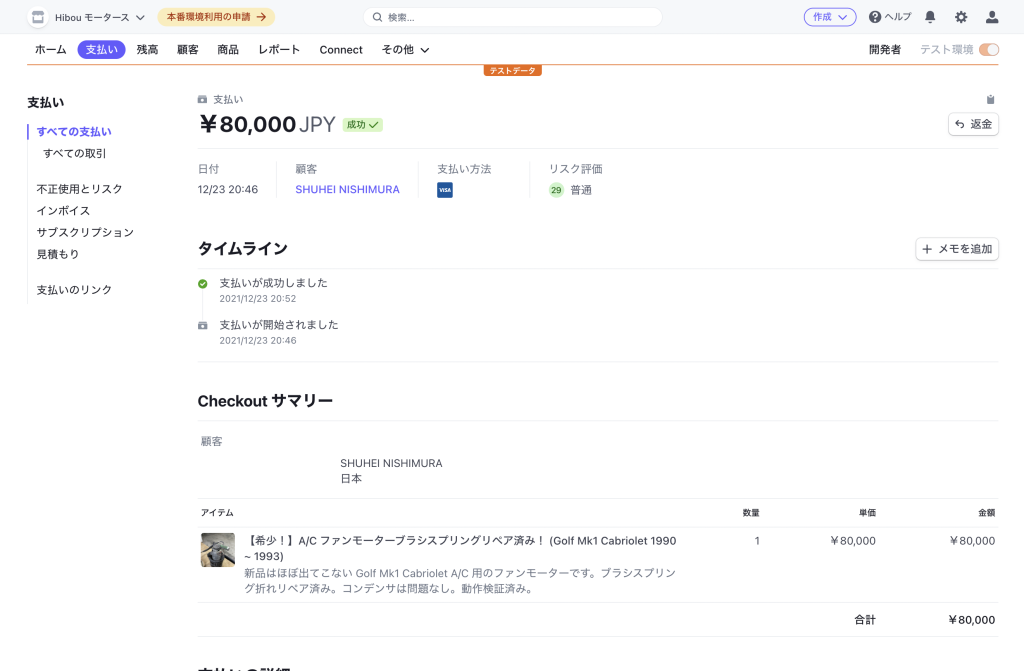Click the search input field
Screen dimensions: 1024x671
[x=512, y=17]
